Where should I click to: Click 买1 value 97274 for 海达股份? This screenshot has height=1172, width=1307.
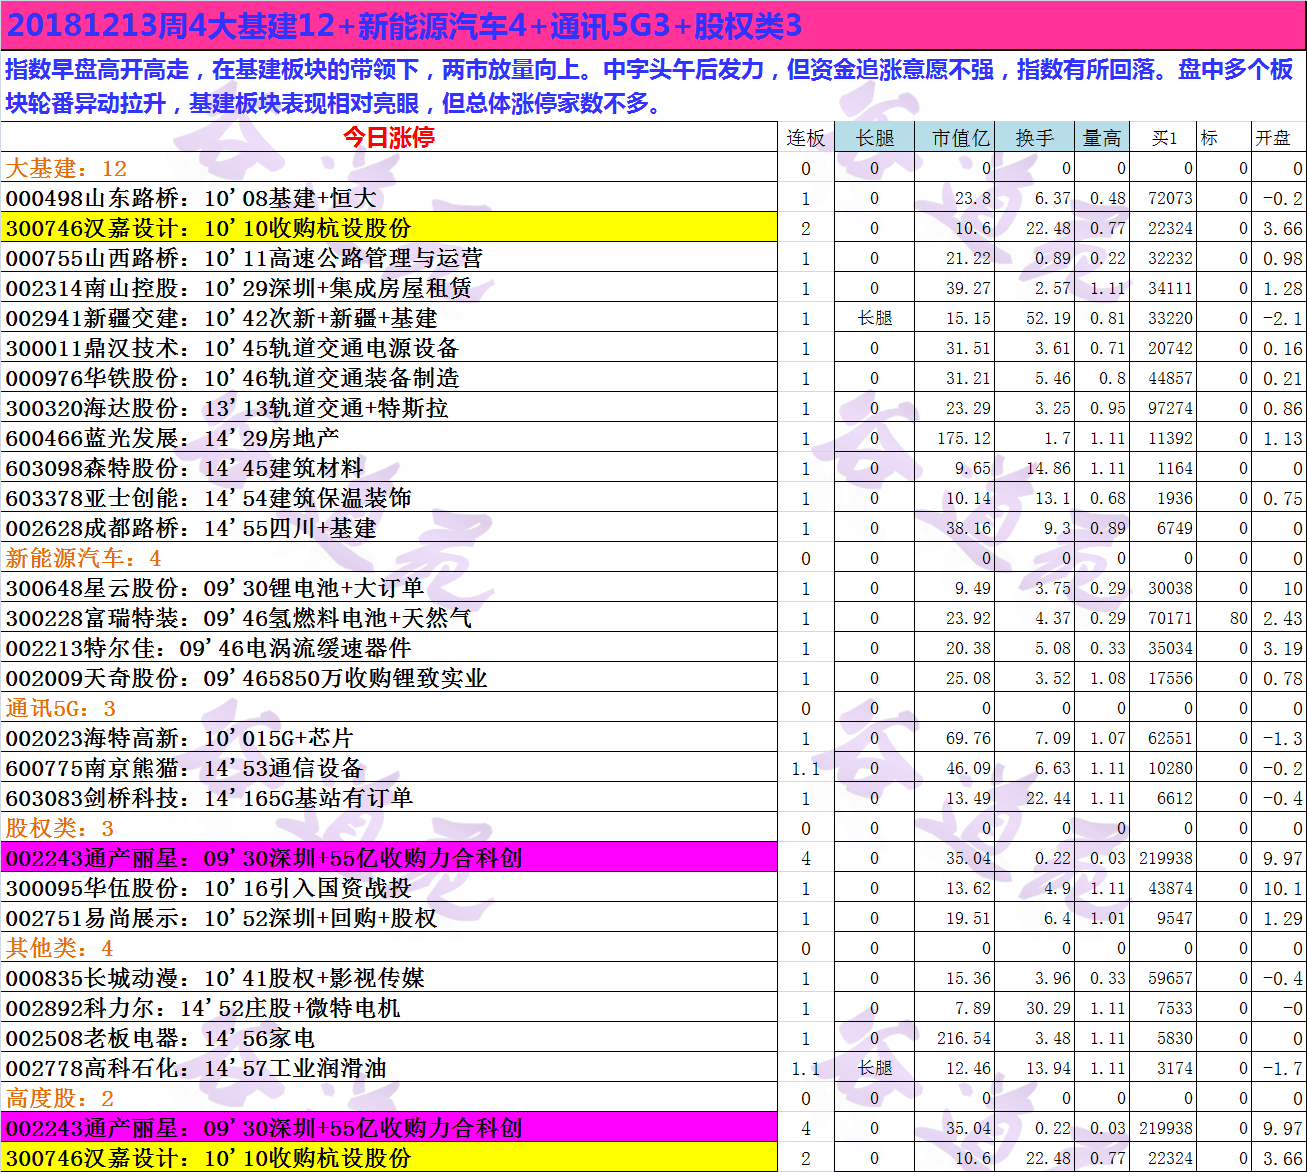tap(1163, 407)
